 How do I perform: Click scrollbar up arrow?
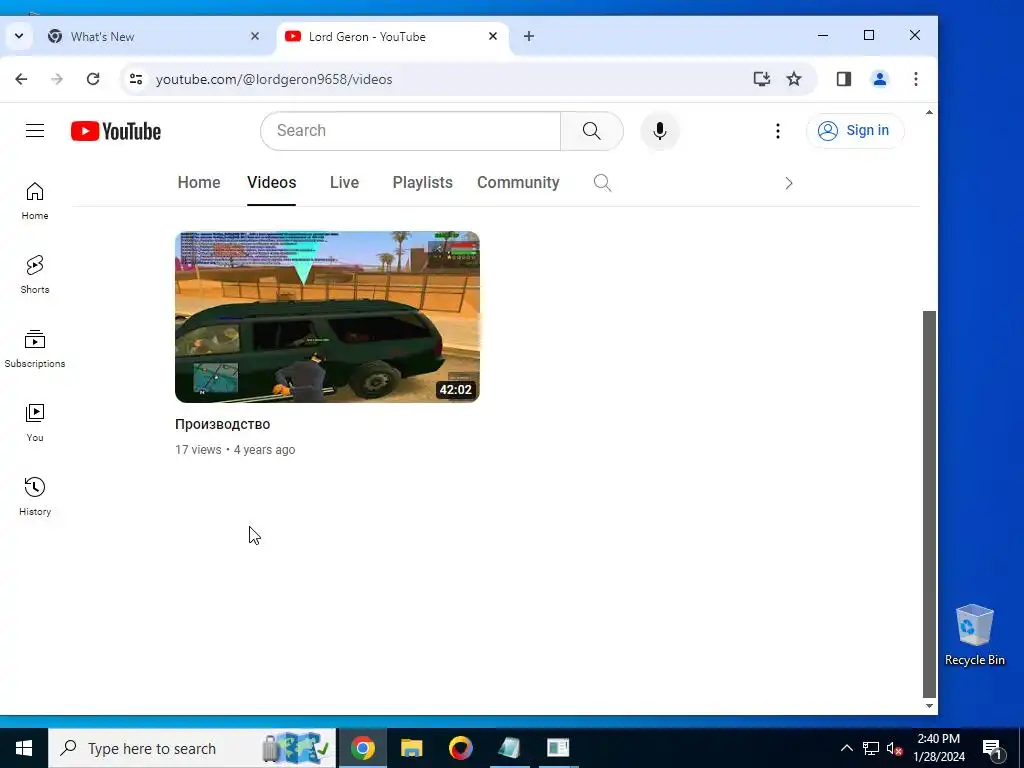pos(929,112)
